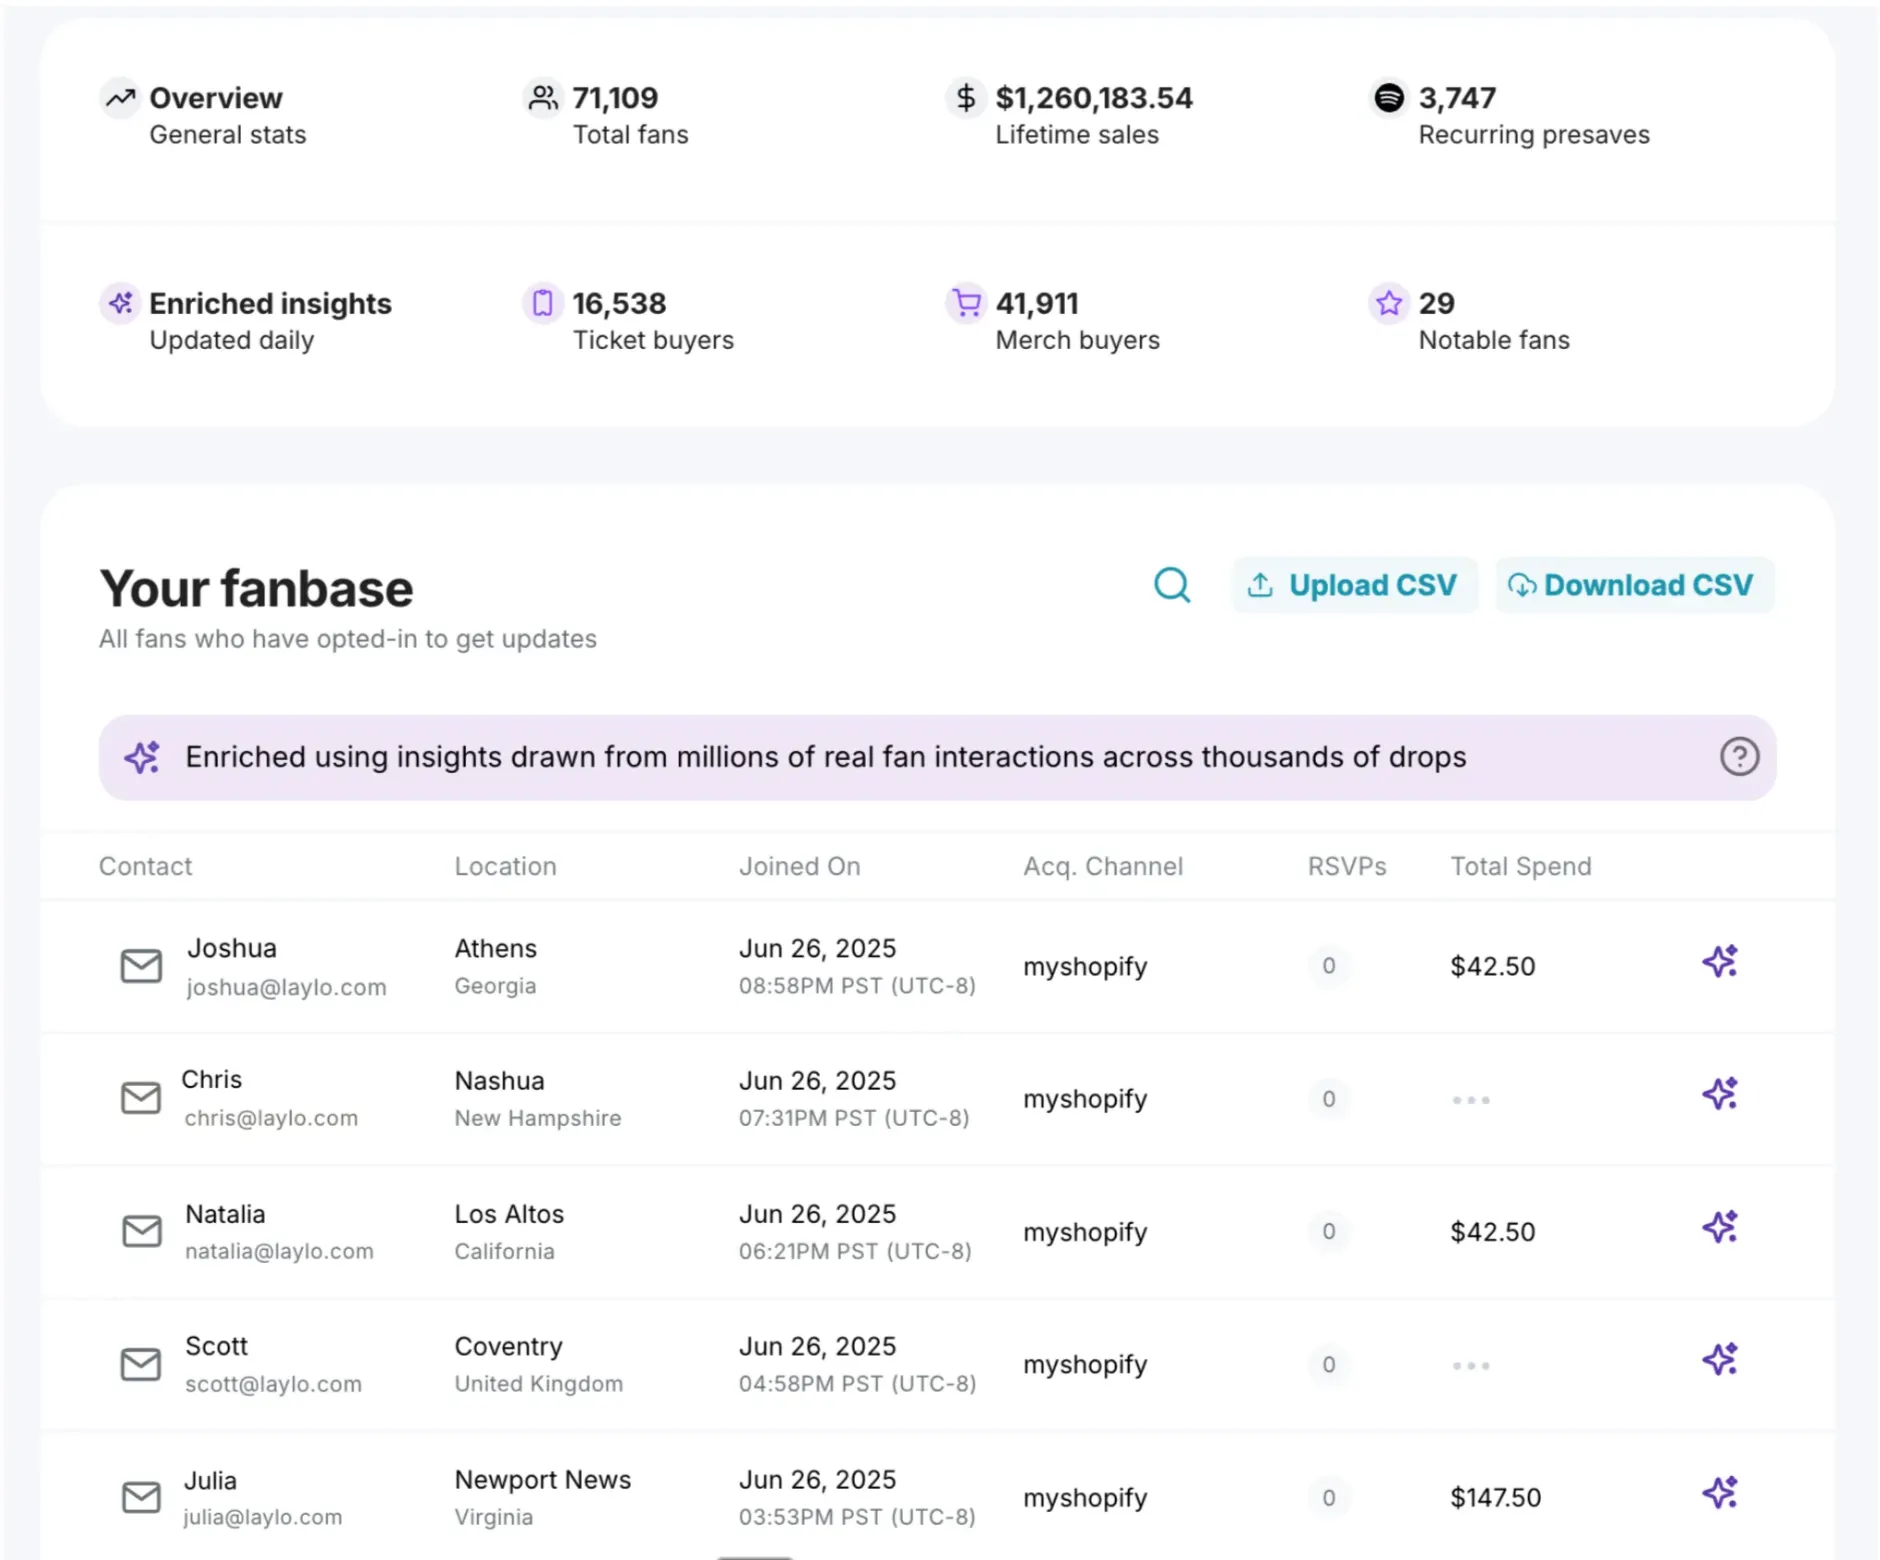Click Natalia's enriched insights sparkle icon

1720,1227
